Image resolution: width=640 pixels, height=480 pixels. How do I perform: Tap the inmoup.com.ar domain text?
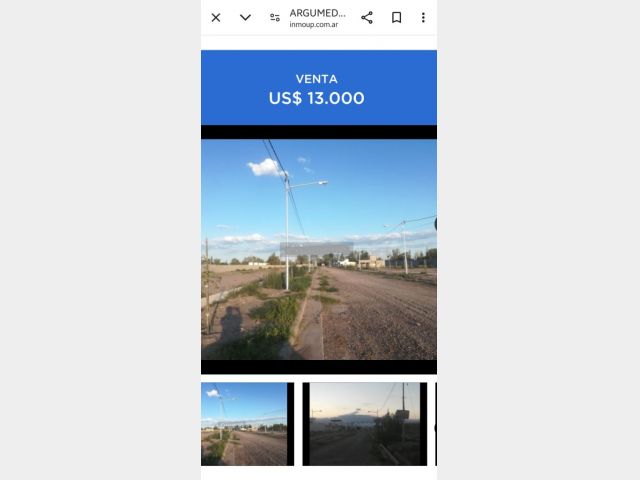314,25
